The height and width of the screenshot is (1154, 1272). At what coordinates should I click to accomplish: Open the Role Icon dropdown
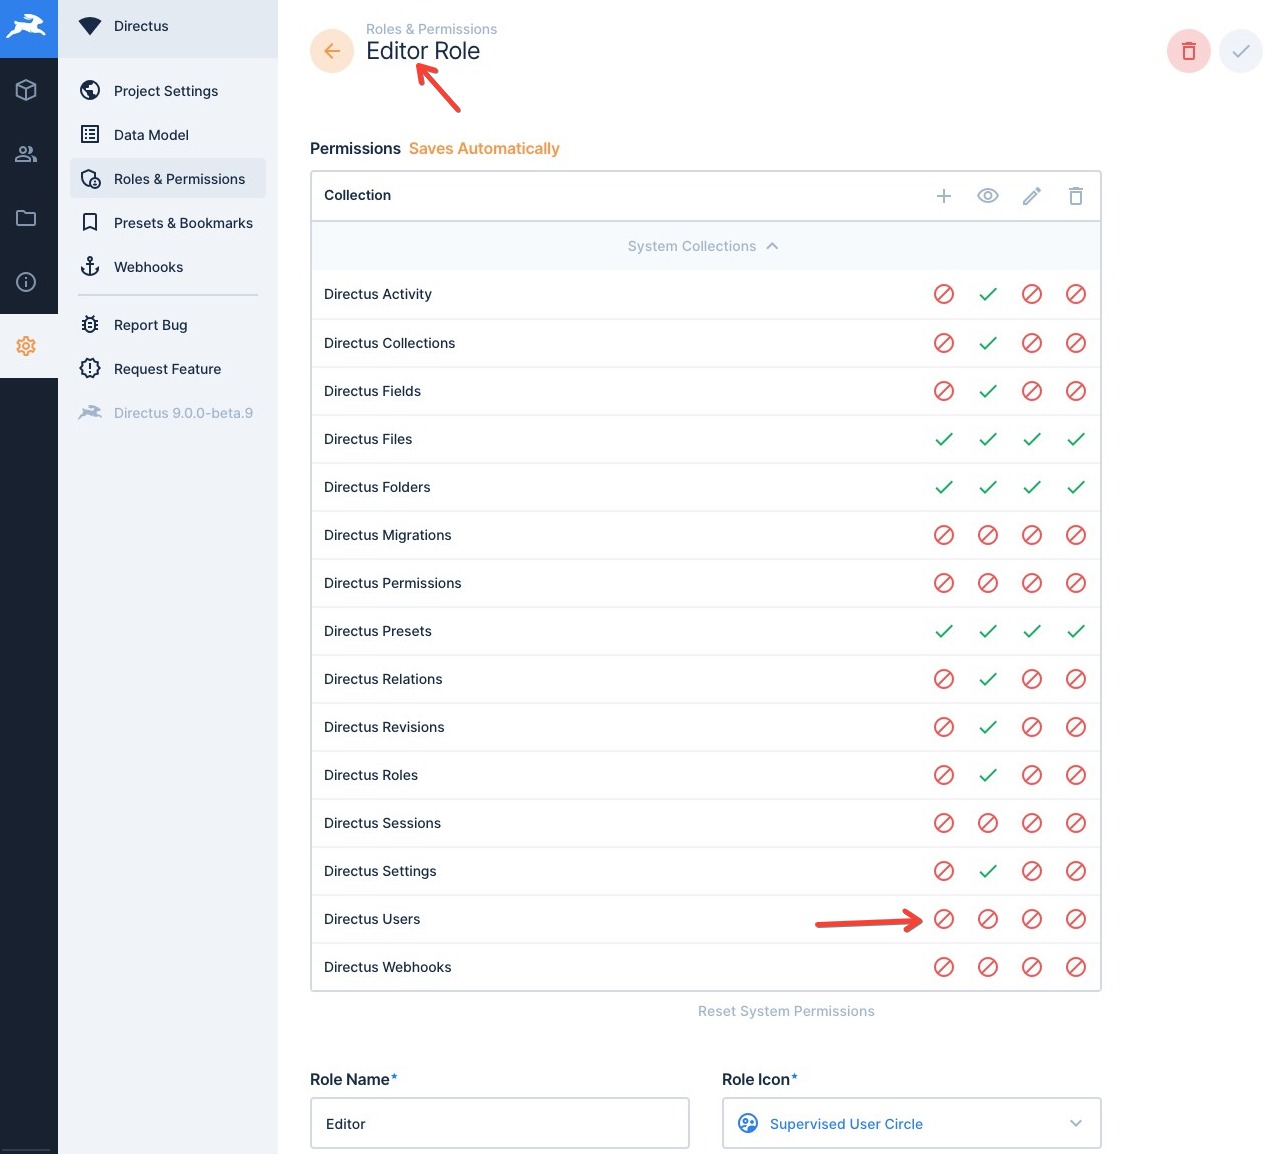(x=910, y=1123)
